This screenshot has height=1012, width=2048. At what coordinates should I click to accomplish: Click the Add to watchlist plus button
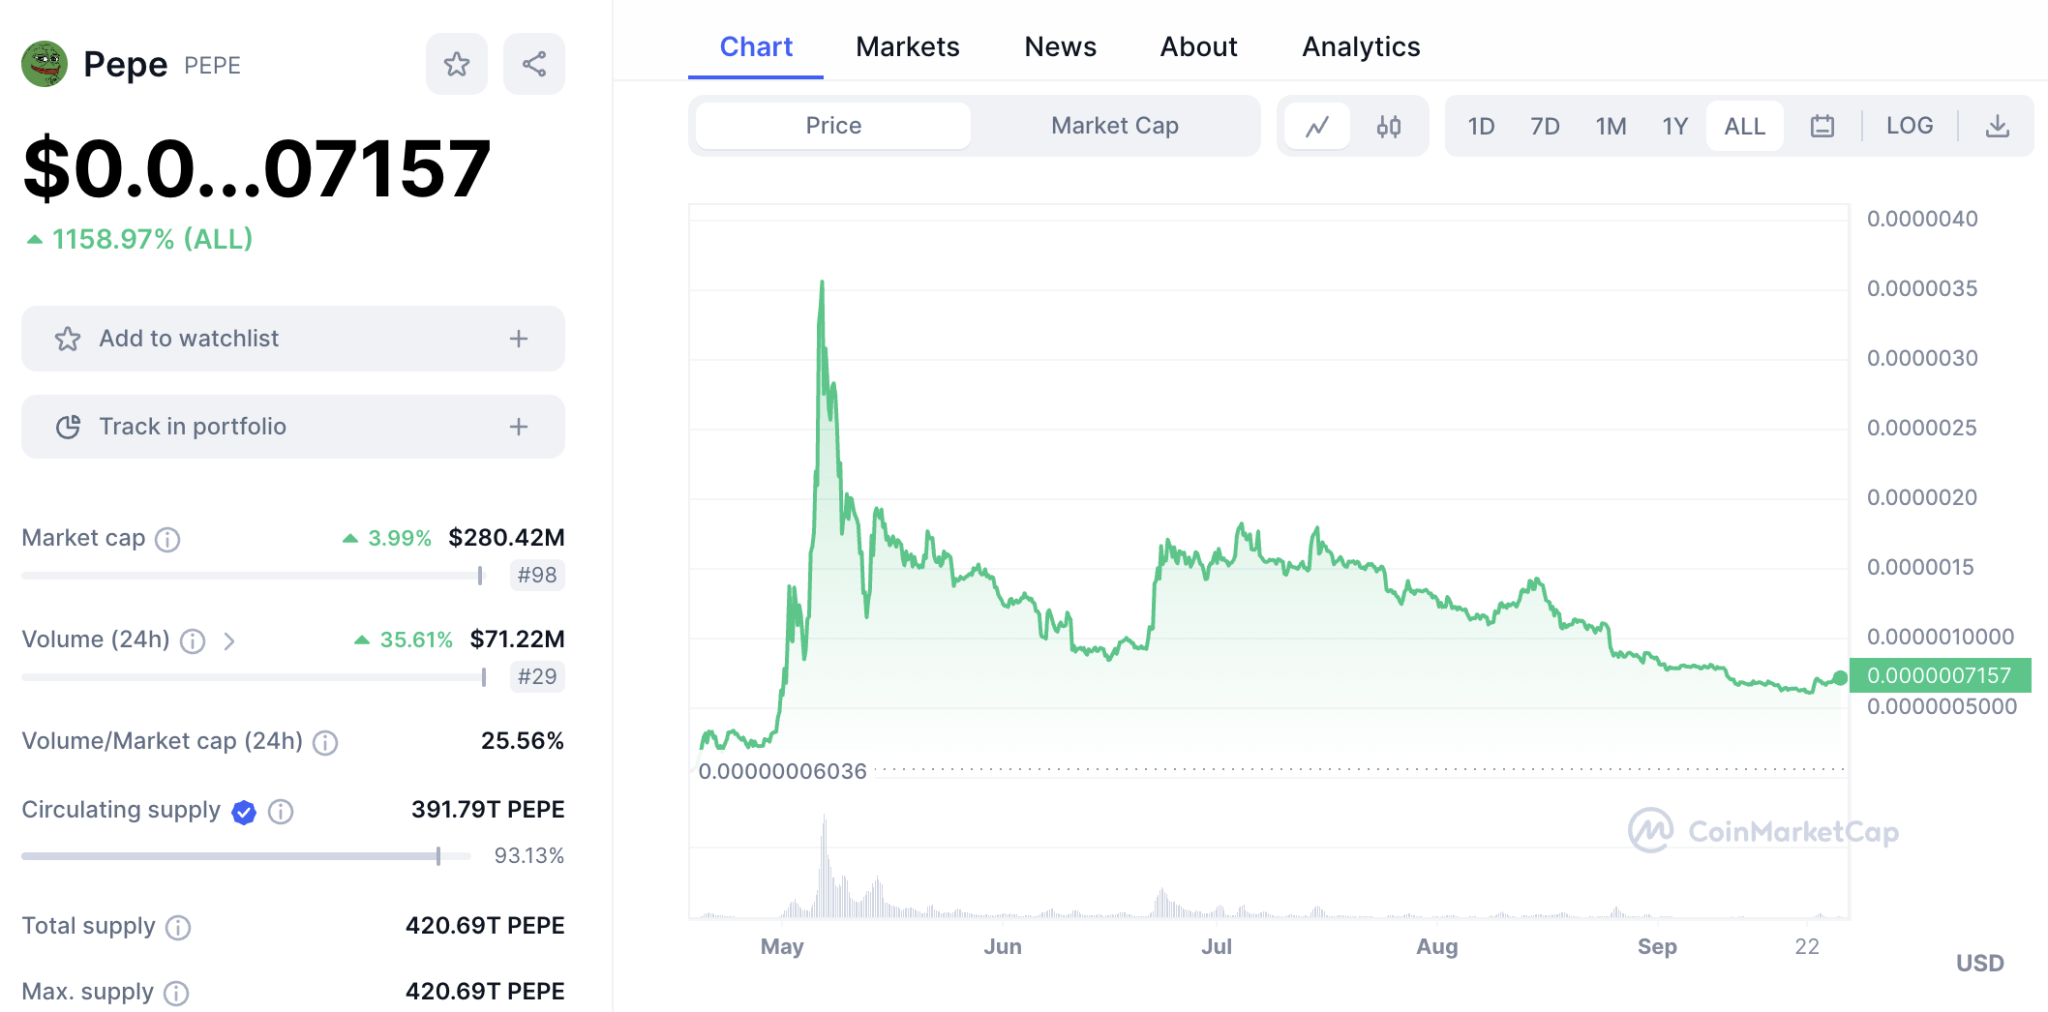coord(518,338)
